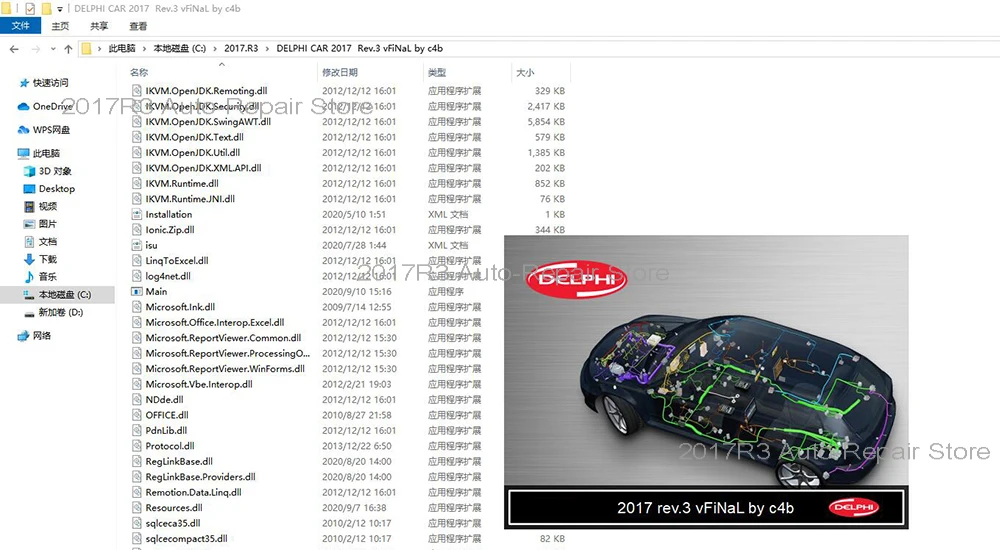The height and width of the screenshot is (550, 1000).
Task: Sort by the 修改日期 column header
Action: pos(340,73)
